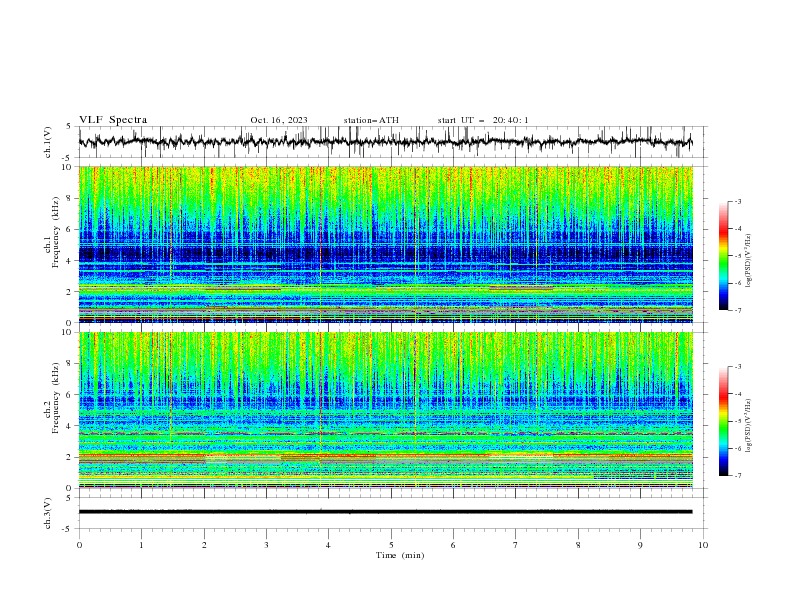
Task: Click the "Time (min)" x-axis label
Action: click(400, 555)
